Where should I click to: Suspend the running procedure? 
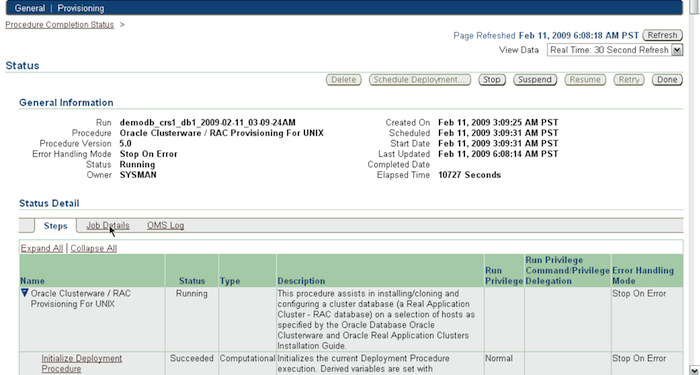(x=535, y=79)
